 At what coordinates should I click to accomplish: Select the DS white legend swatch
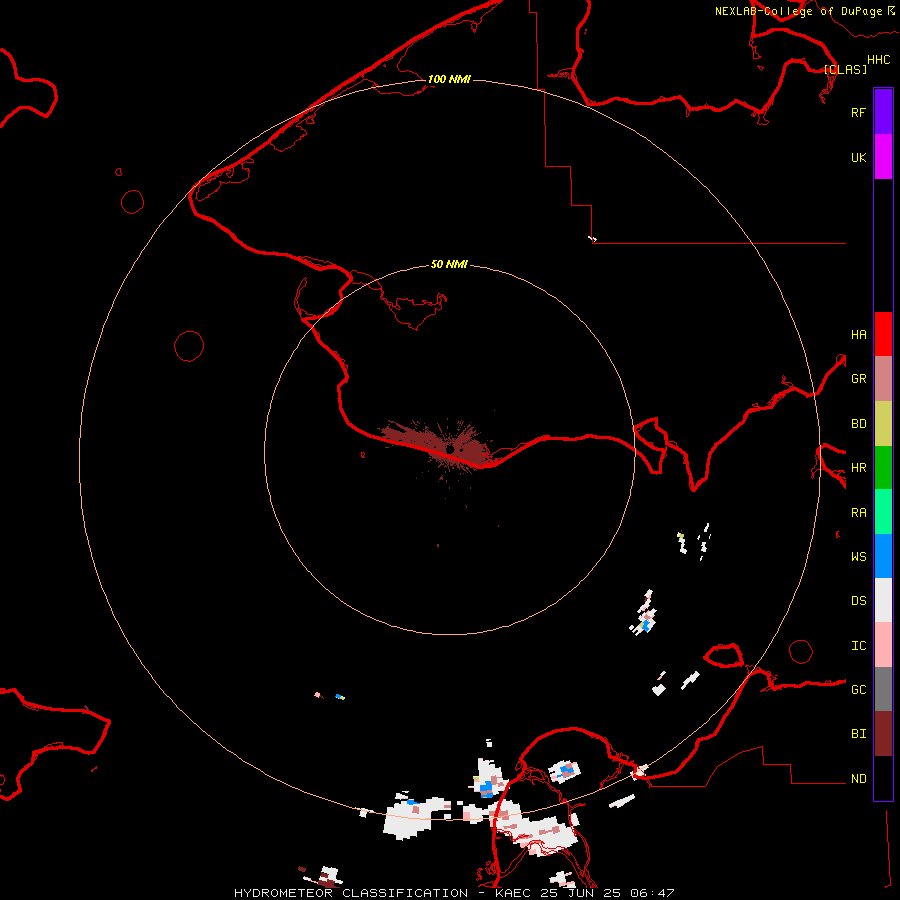pyautogui.click(x=883, y=600)
